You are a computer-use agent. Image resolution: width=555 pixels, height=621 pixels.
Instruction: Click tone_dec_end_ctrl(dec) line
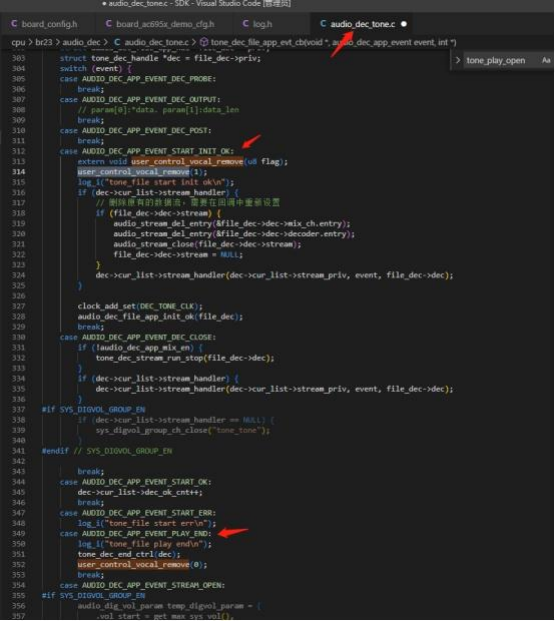[x=129, y=554]
